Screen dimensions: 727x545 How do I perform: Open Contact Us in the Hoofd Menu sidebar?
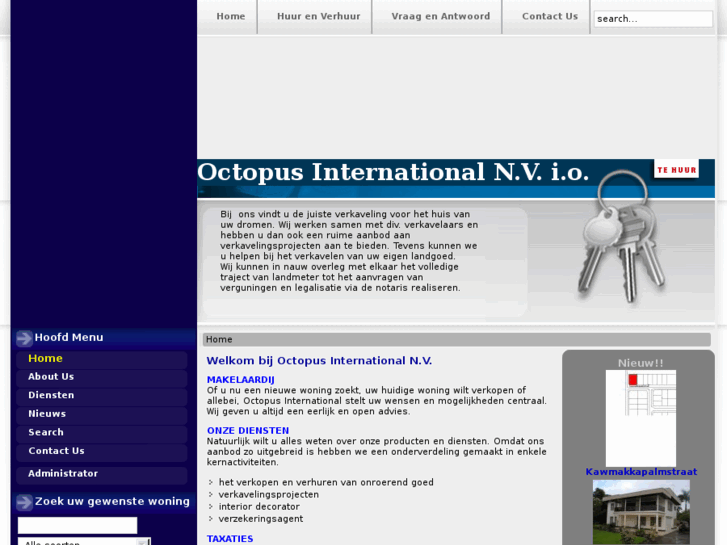[102, 451]
